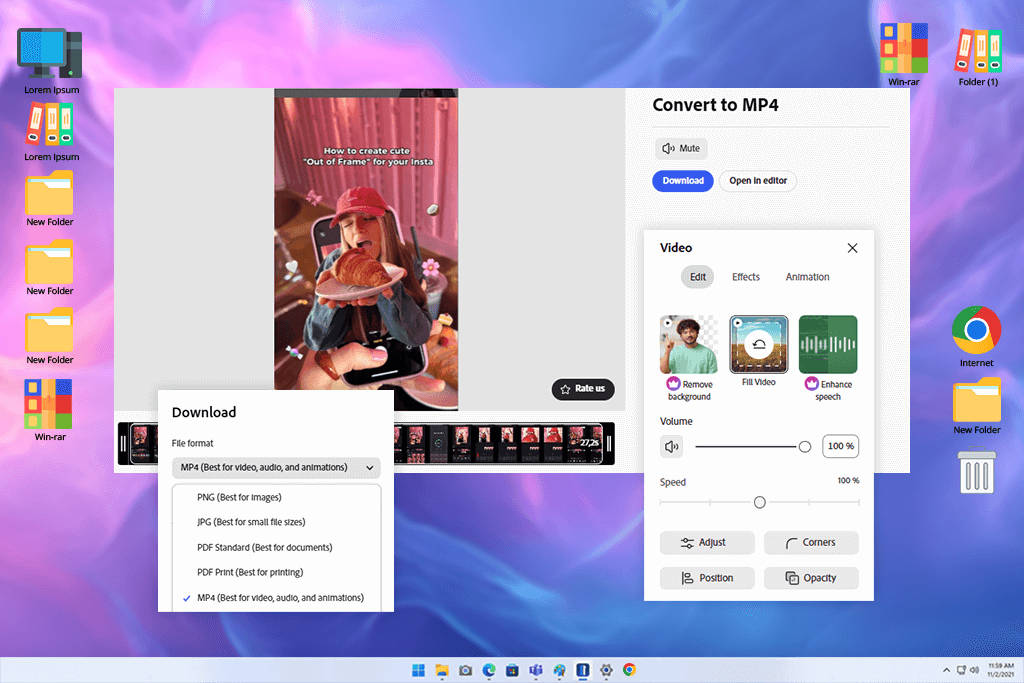1024x683 pixels.
Task: Launch Chrome from the taskbar
Action: 629,670
